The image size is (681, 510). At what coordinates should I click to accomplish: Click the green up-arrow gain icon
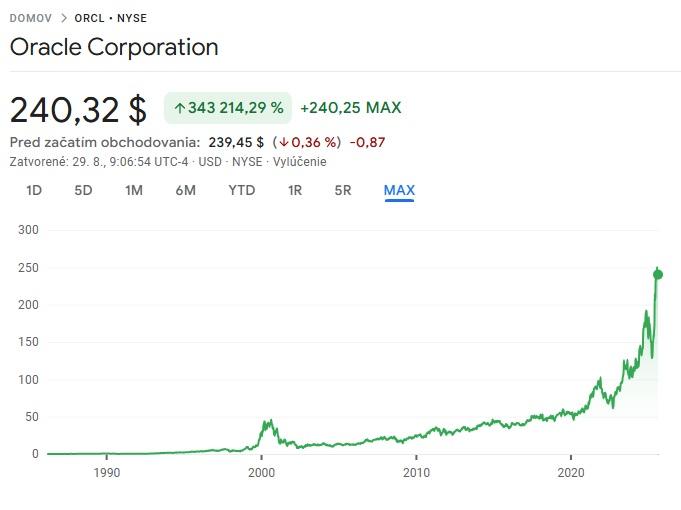(x=180, y=108)
